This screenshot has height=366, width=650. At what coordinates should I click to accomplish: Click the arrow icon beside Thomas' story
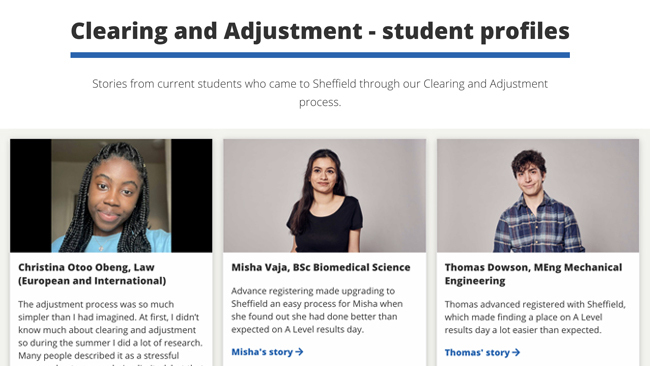[516, 352]
